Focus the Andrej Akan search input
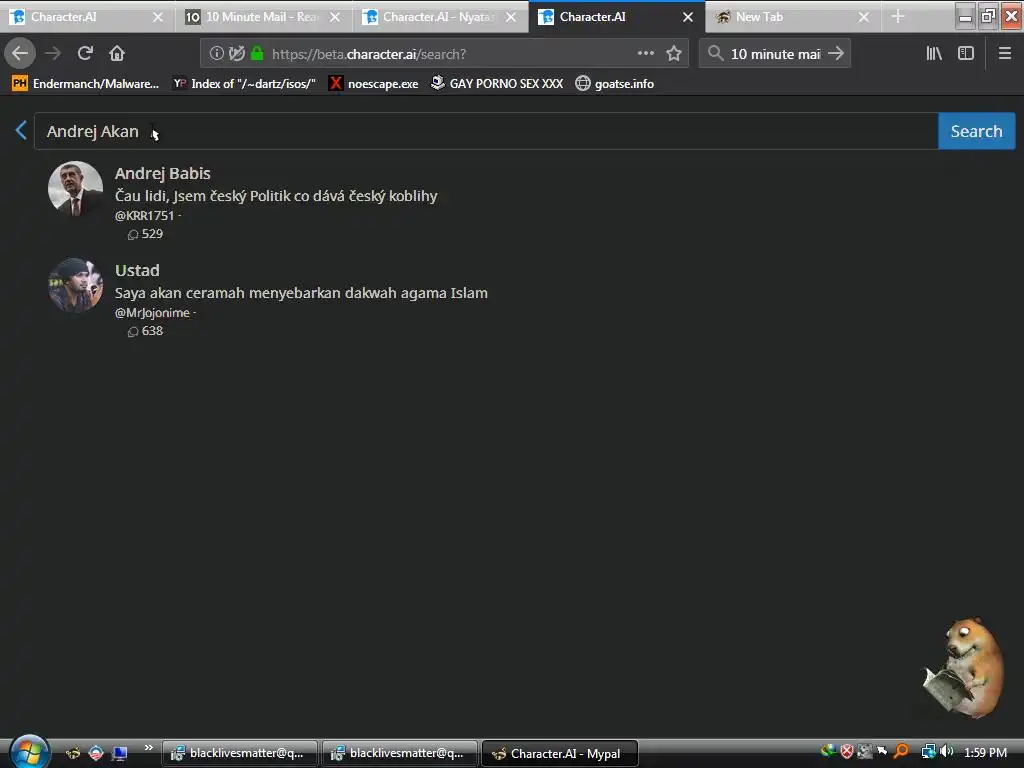This screenshot has width=1024, height=768. click(486, 131)
